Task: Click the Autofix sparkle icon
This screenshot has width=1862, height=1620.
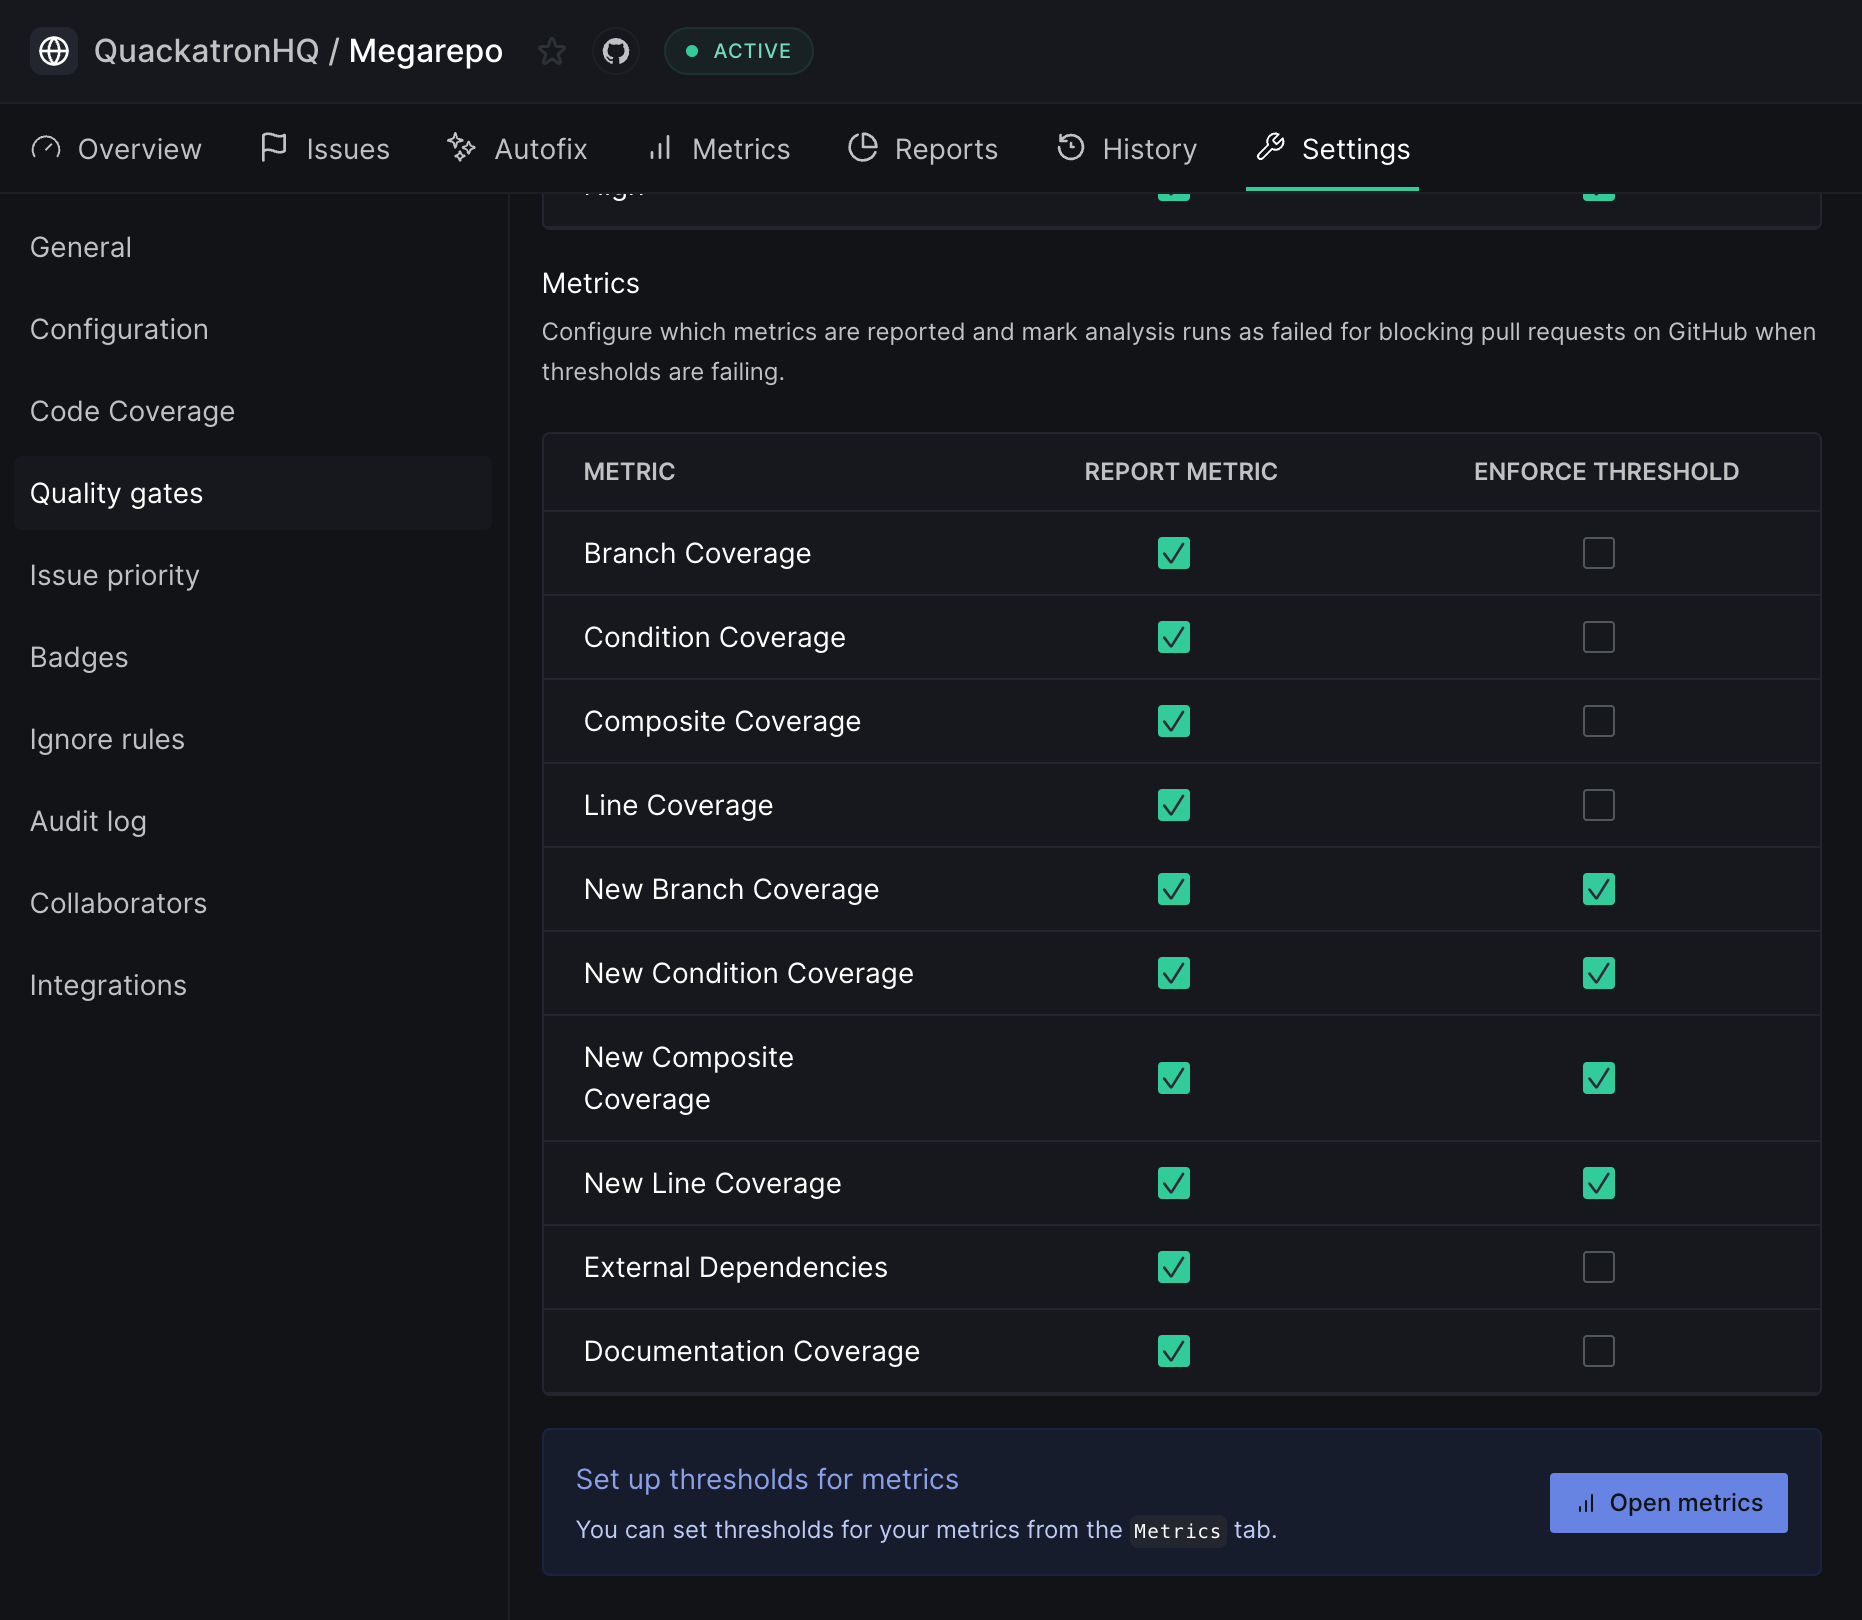Action: (461, 148)
